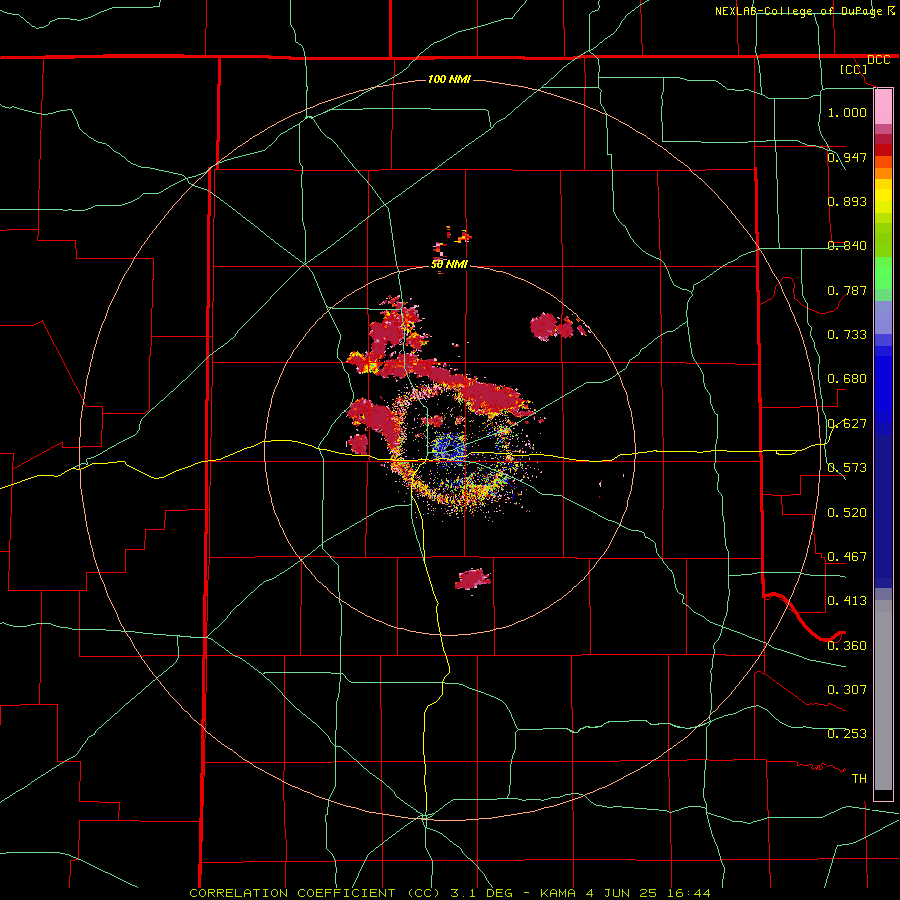Select the 0.947 legend value
This screenshot has width=900, height=900.
click(x=847, y=157)
